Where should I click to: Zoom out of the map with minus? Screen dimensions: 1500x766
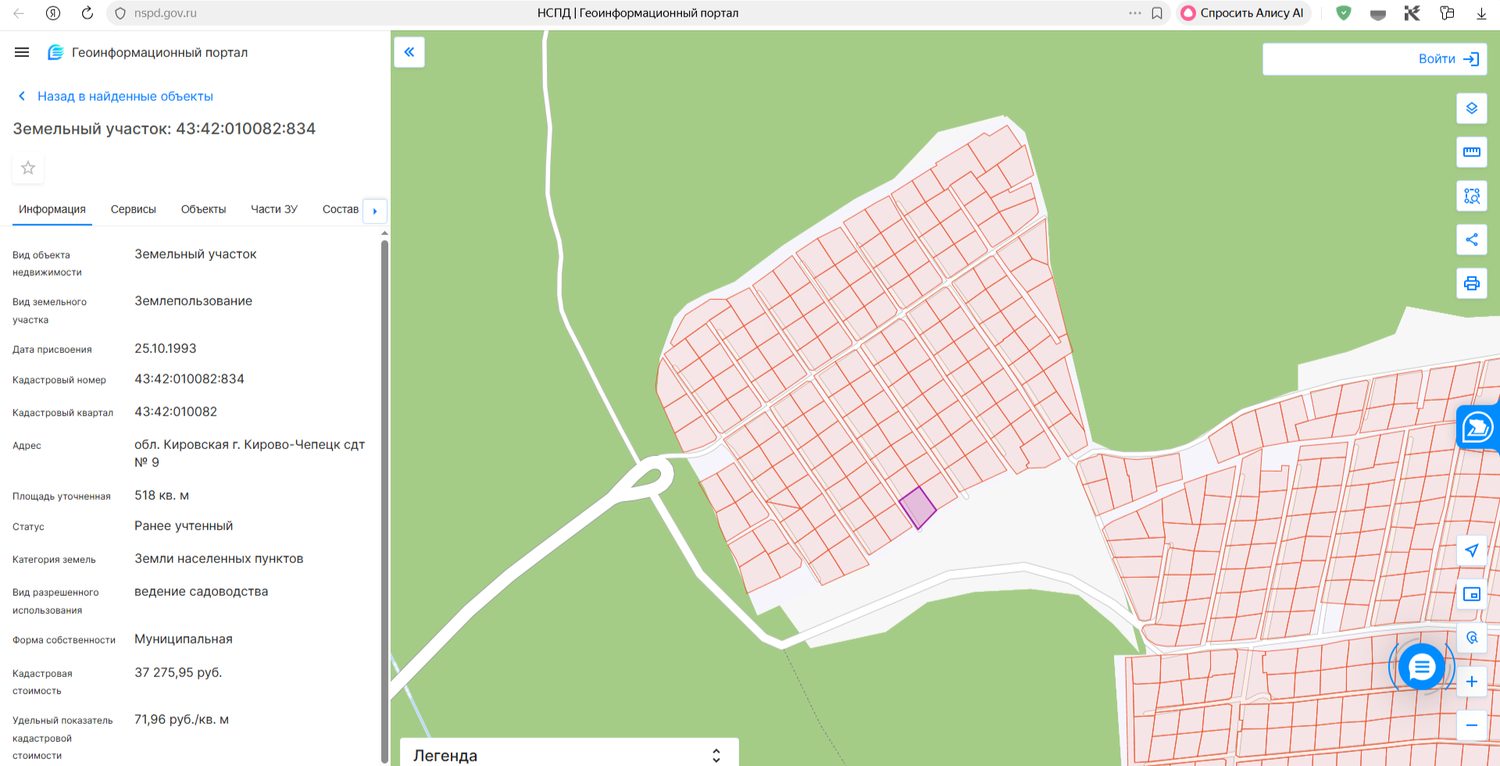click(x=1471, y=725)
